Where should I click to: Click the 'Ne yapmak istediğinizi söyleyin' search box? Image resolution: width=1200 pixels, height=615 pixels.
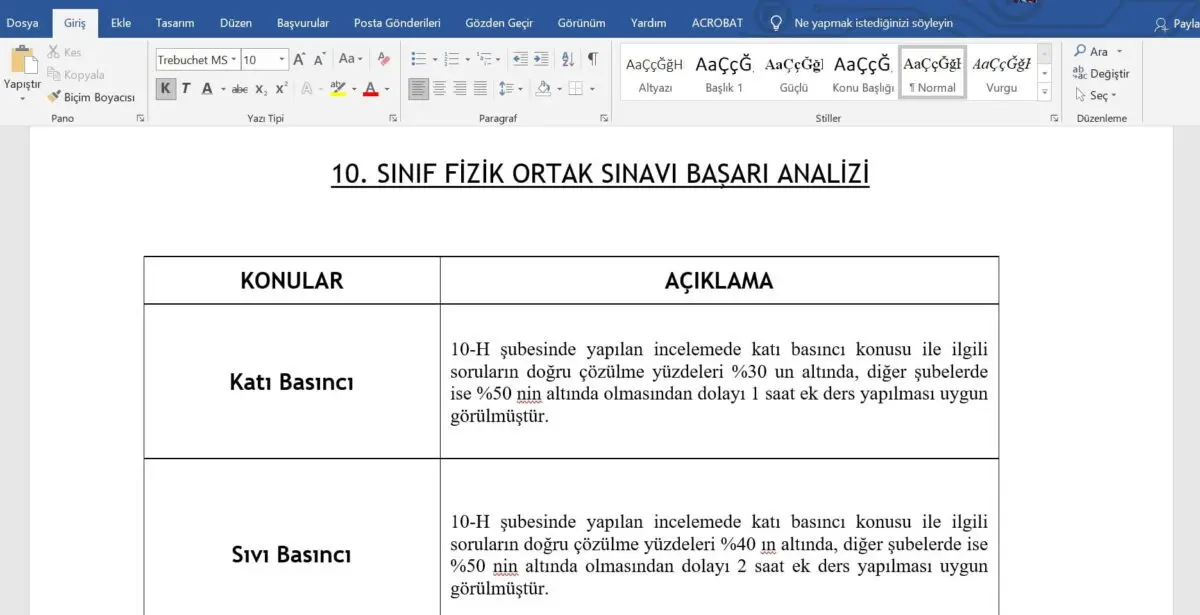pos(872,22)
